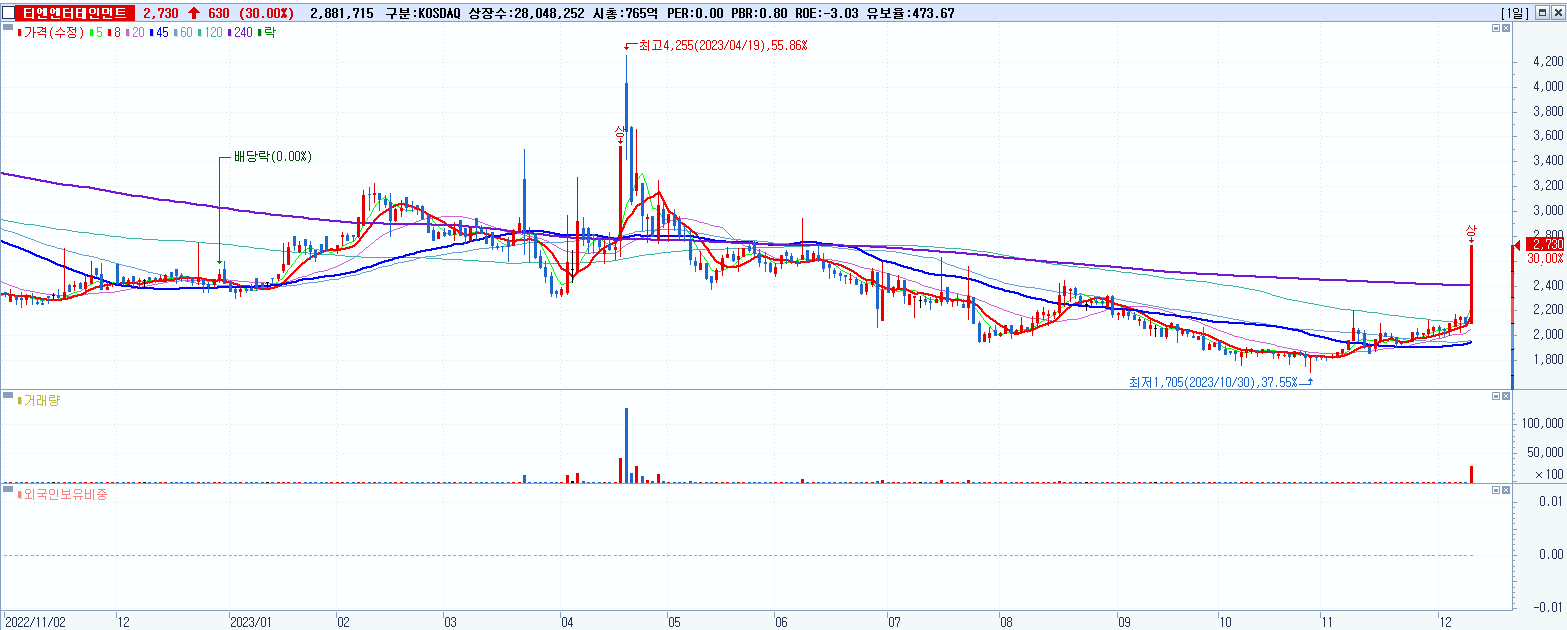Close the price chart panel
The width and height of the screenshot is (1567, 630).
1507,29
